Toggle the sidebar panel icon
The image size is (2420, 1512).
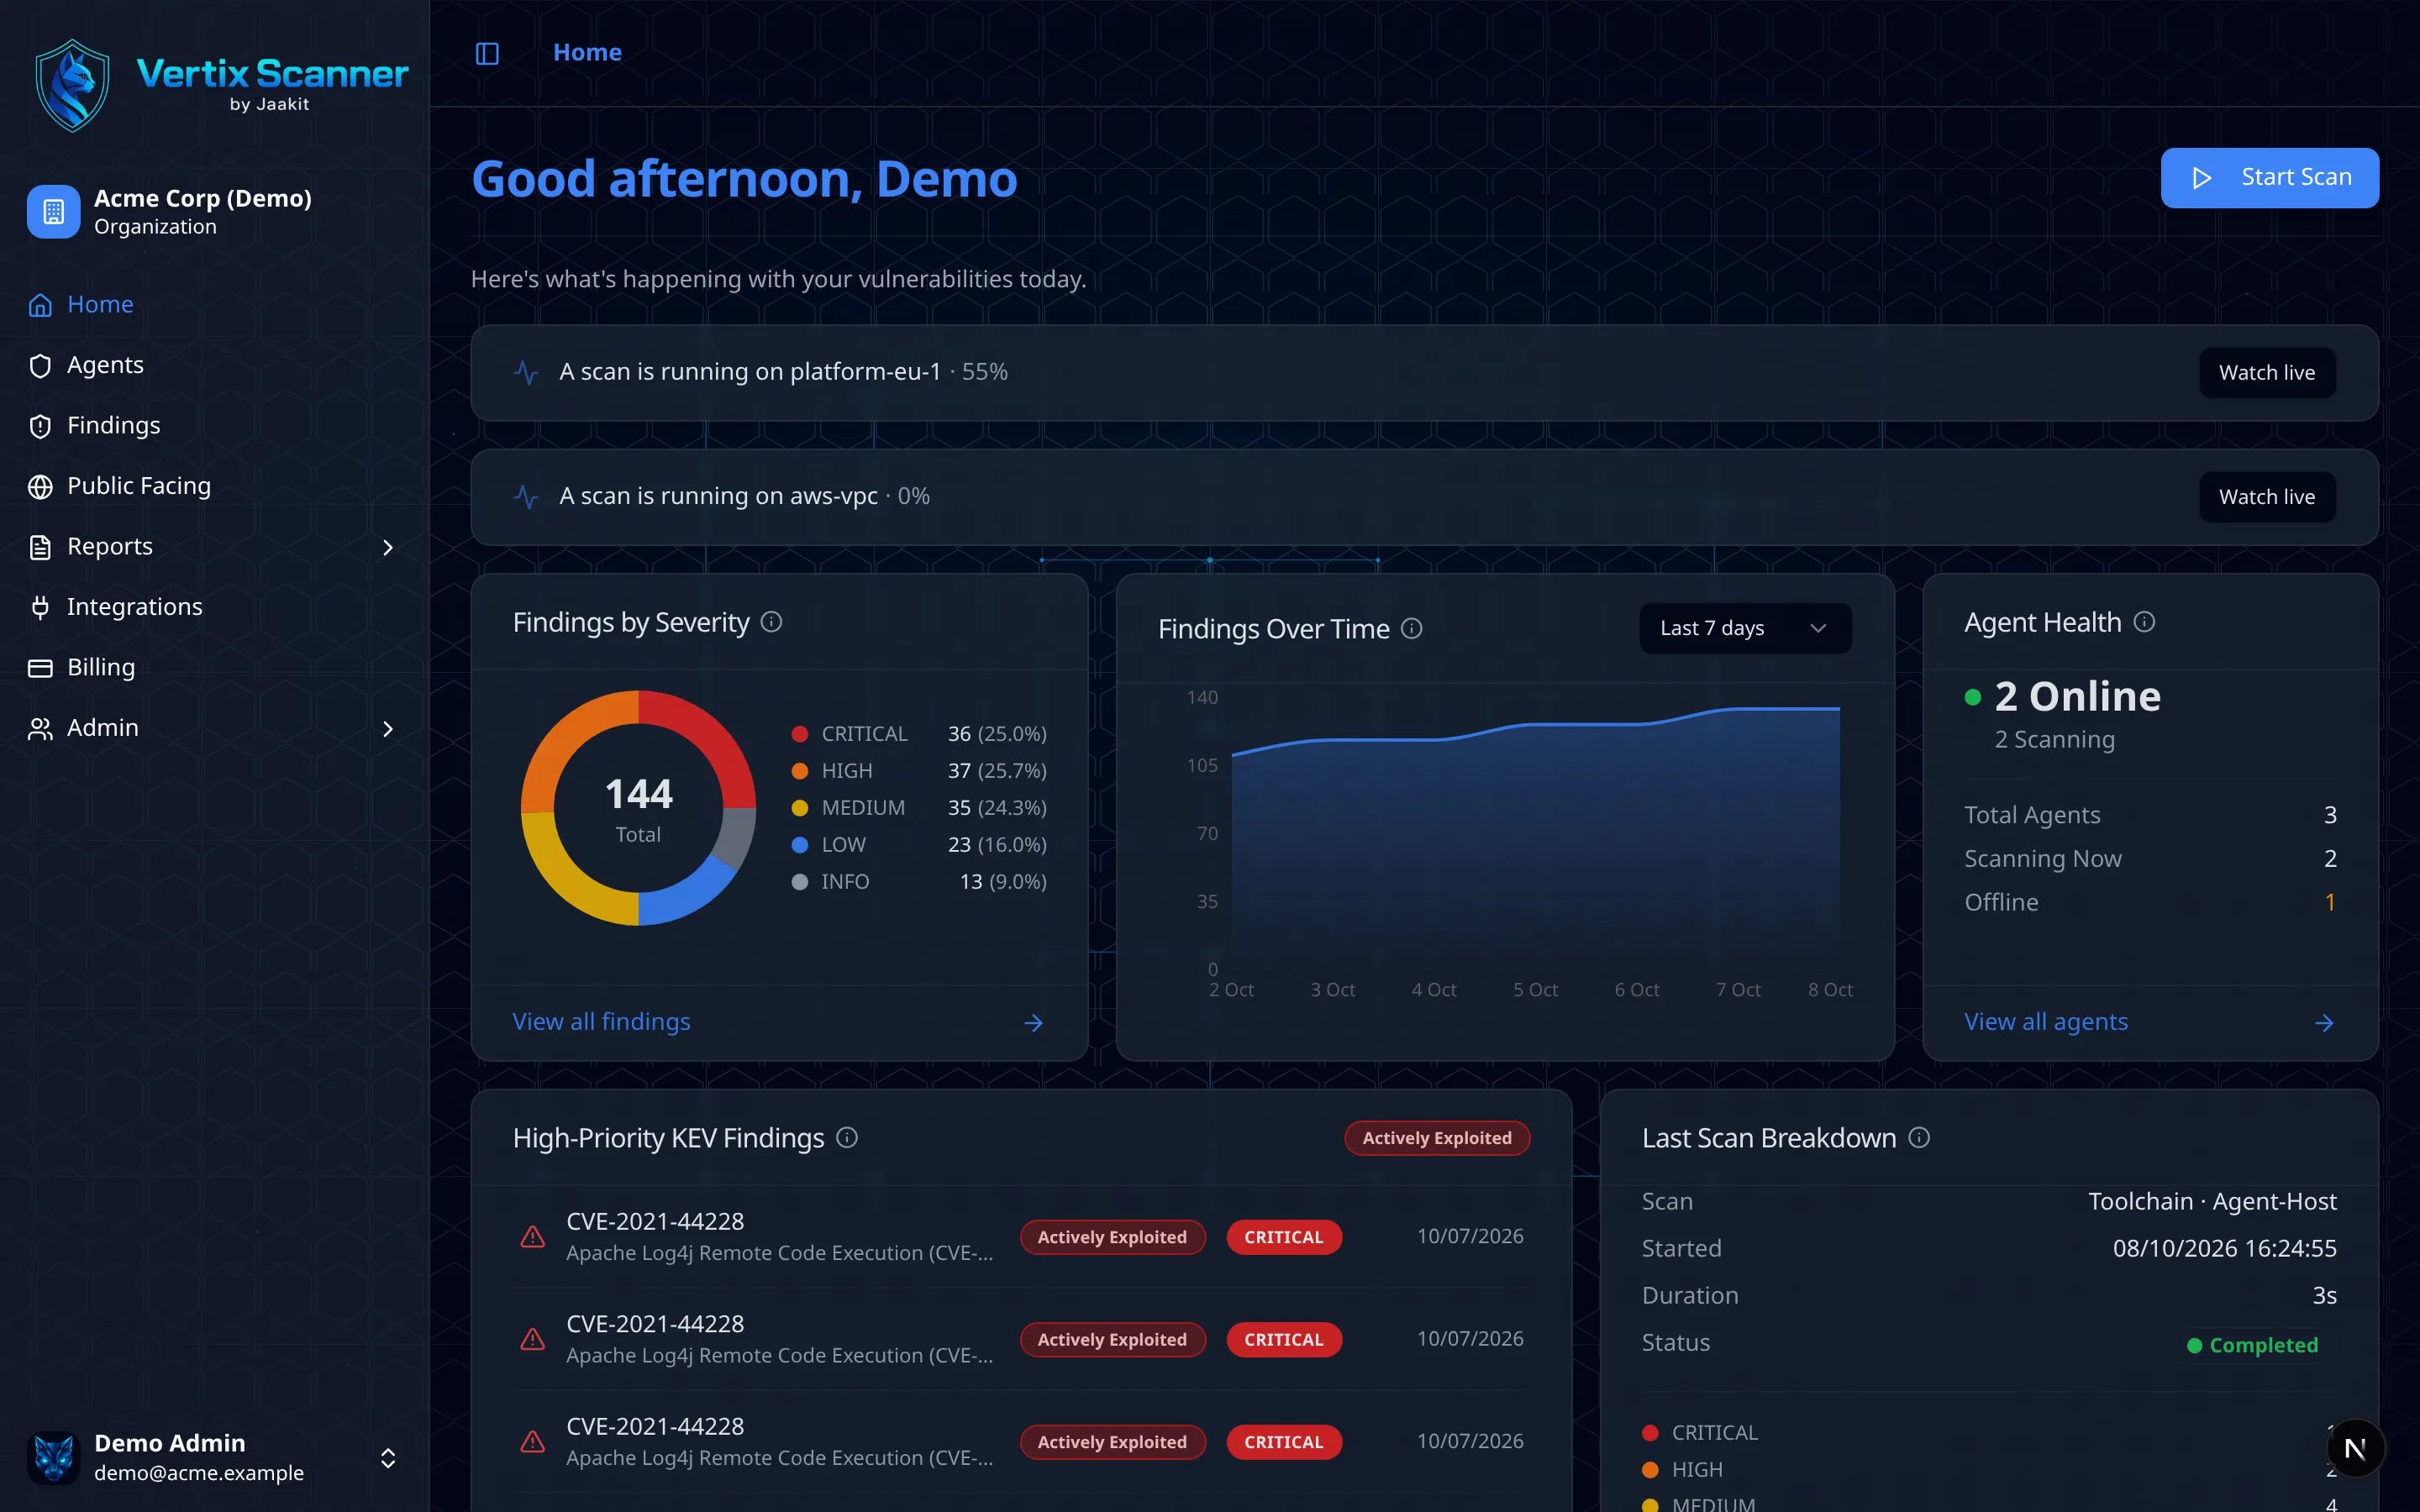(487, 53)
